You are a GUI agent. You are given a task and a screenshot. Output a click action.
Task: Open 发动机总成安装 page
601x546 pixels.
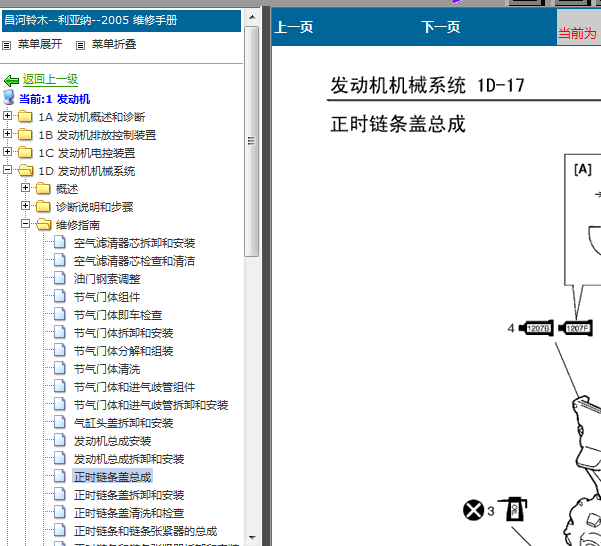coord(112,441)
